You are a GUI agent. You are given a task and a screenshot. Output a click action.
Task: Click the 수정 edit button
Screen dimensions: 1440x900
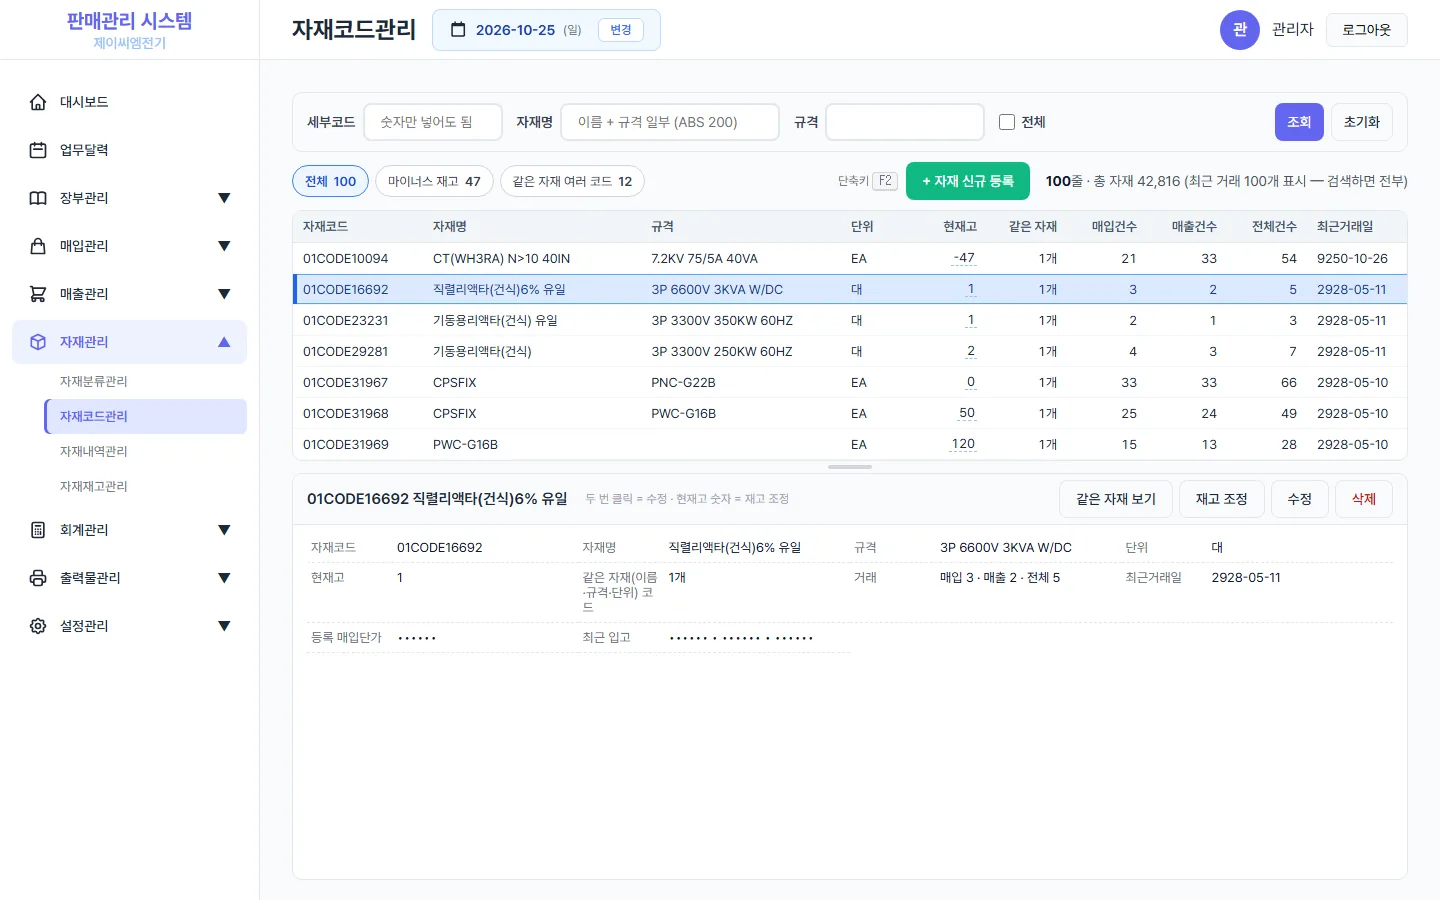pyautogui.click(x=1300, y=499)
